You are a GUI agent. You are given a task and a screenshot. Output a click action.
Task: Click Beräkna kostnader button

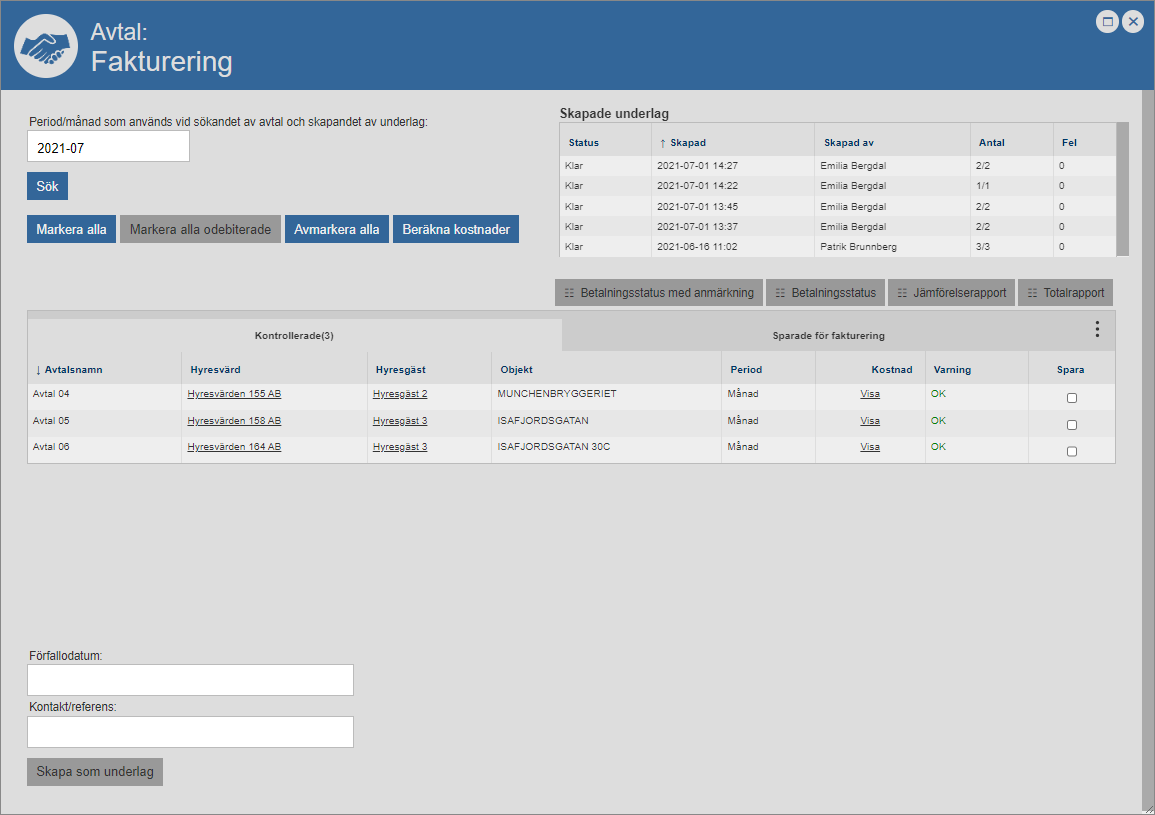coord(456,229)
